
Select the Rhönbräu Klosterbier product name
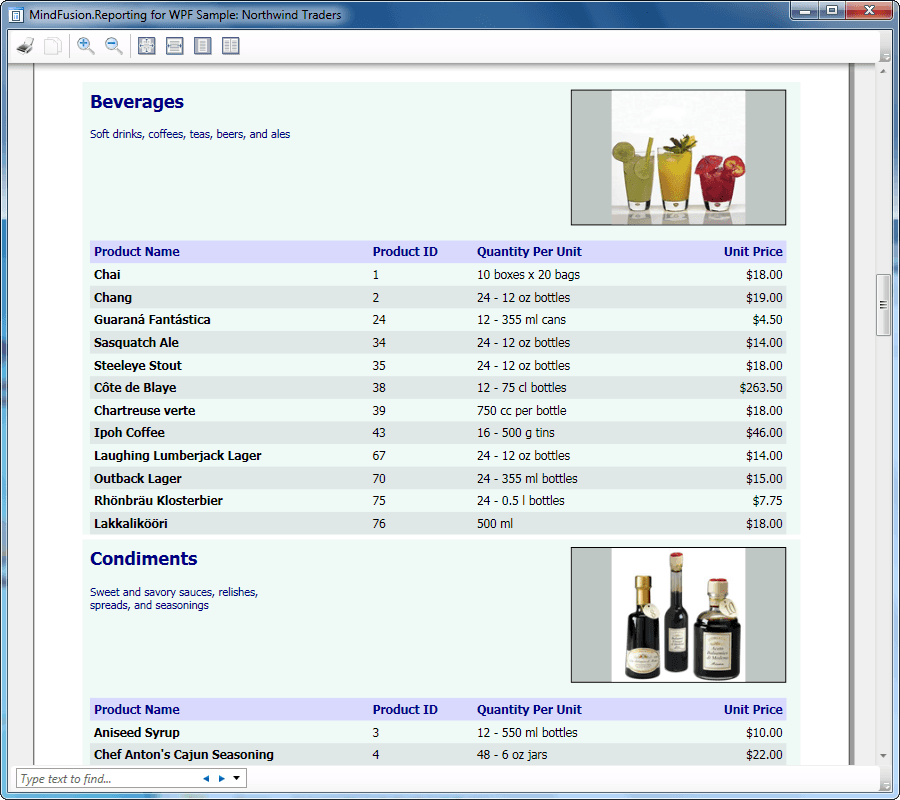click(158, 501)
